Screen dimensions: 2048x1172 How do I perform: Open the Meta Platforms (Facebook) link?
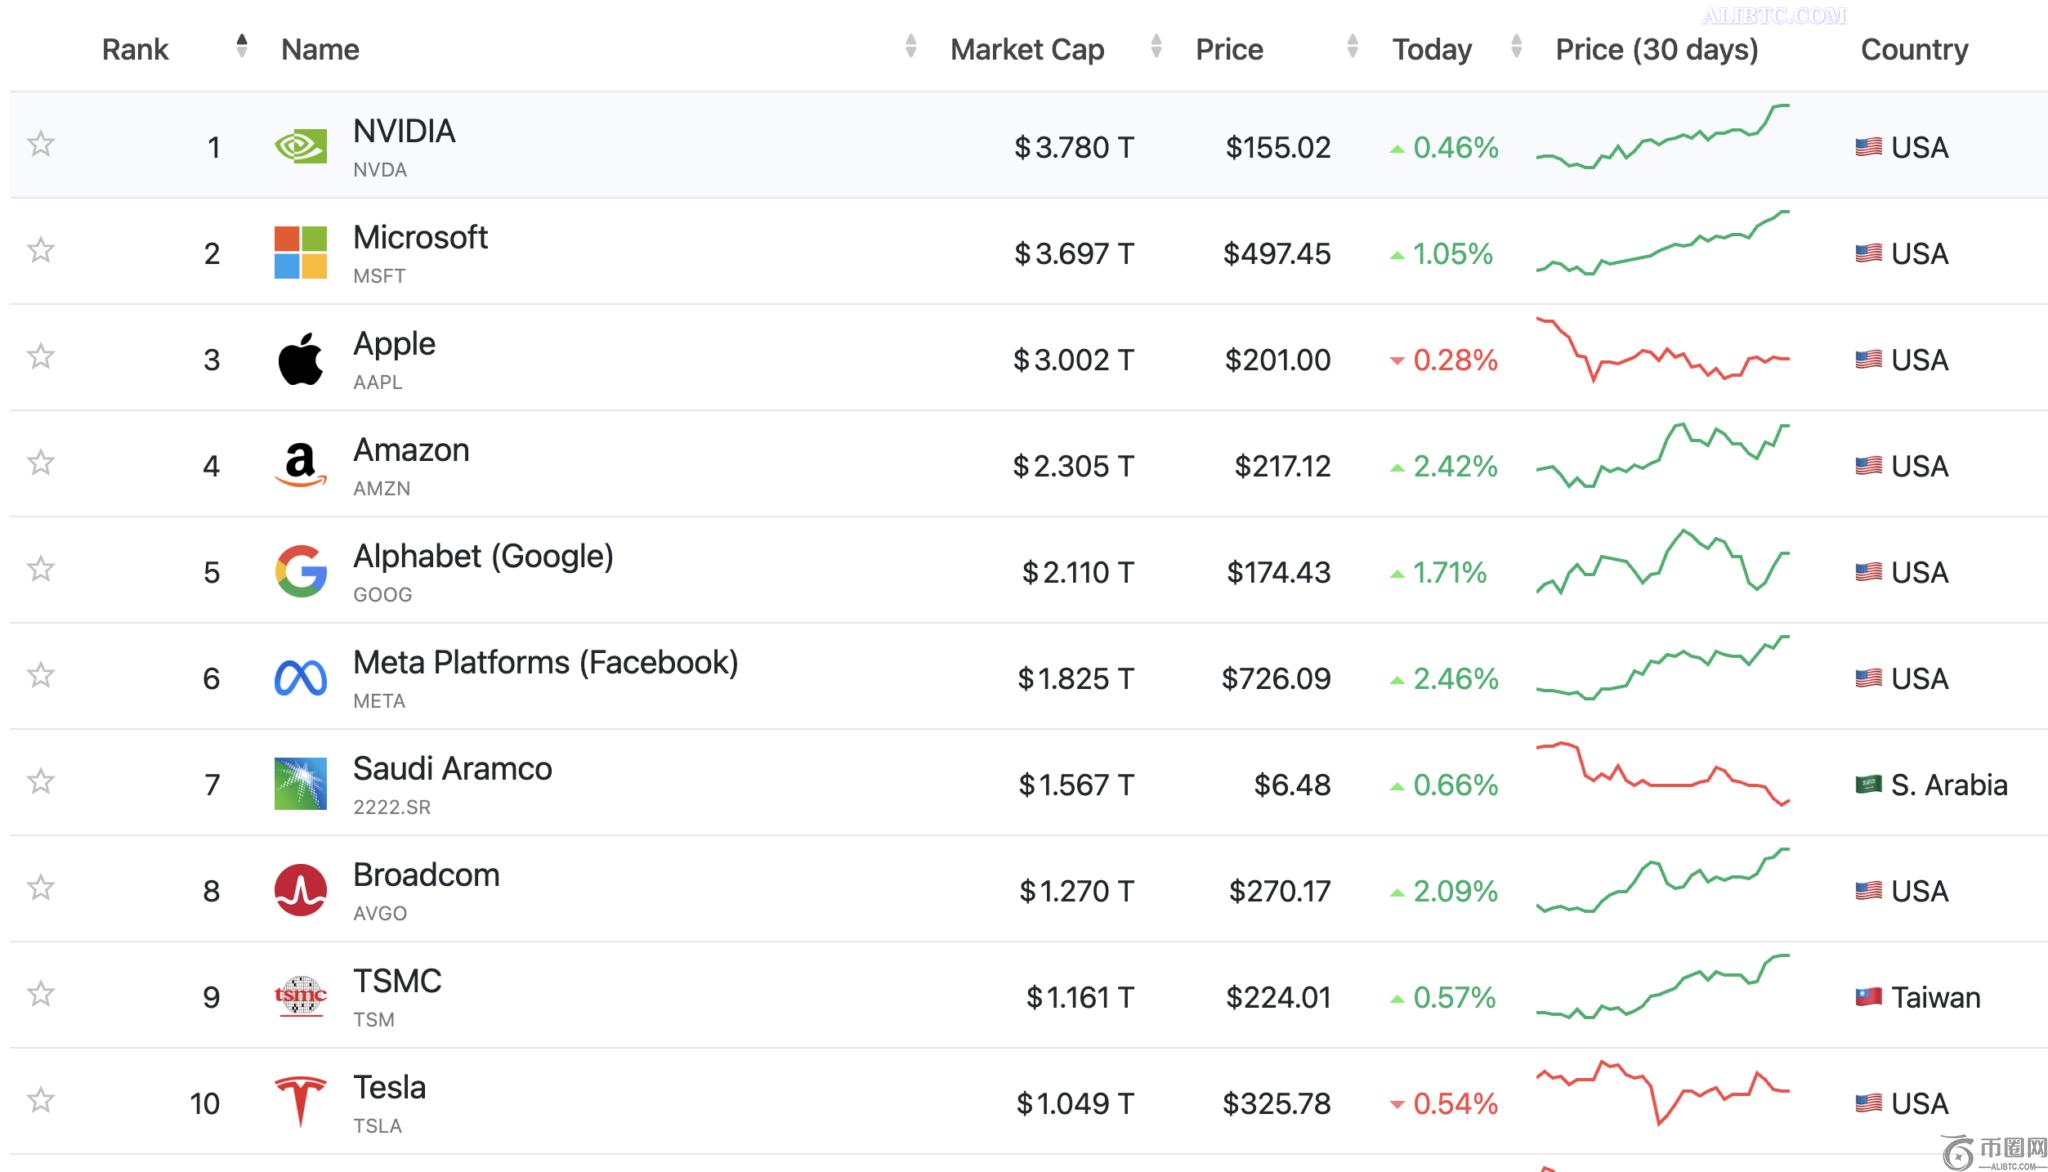tap(545, 662)
